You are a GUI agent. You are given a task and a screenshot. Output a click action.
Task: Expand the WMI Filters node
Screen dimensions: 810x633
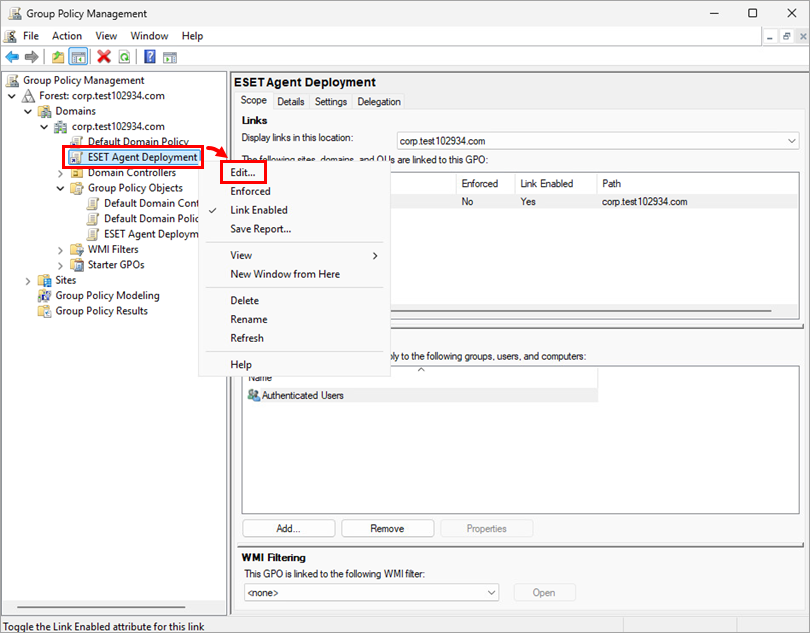pyautogui.click(x=60, y=250)
